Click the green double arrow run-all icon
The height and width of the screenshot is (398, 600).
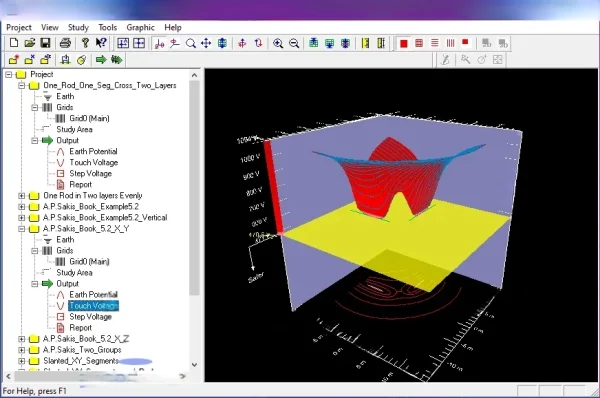point(117,59)
